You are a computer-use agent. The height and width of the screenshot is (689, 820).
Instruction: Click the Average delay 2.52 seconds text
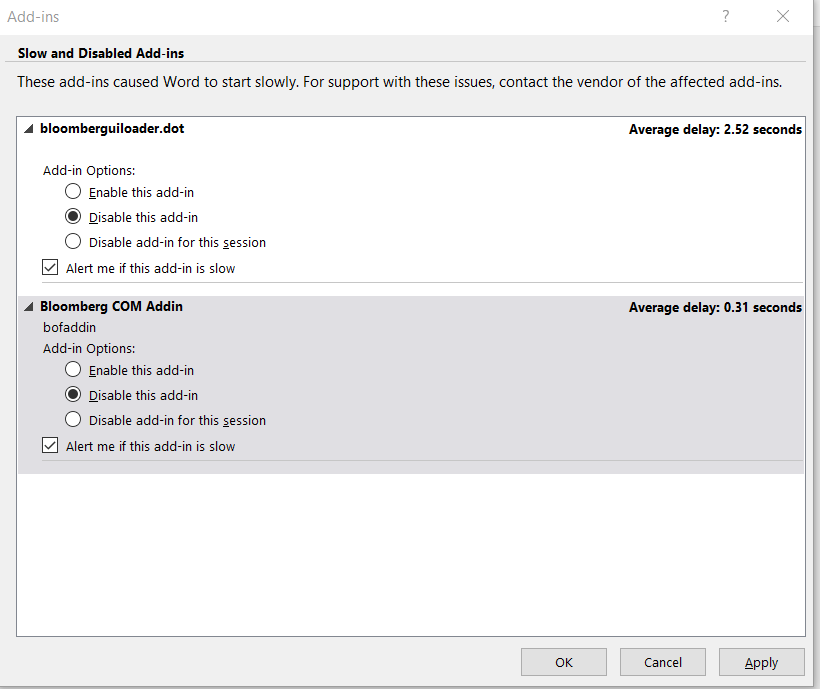pos(715,128)
